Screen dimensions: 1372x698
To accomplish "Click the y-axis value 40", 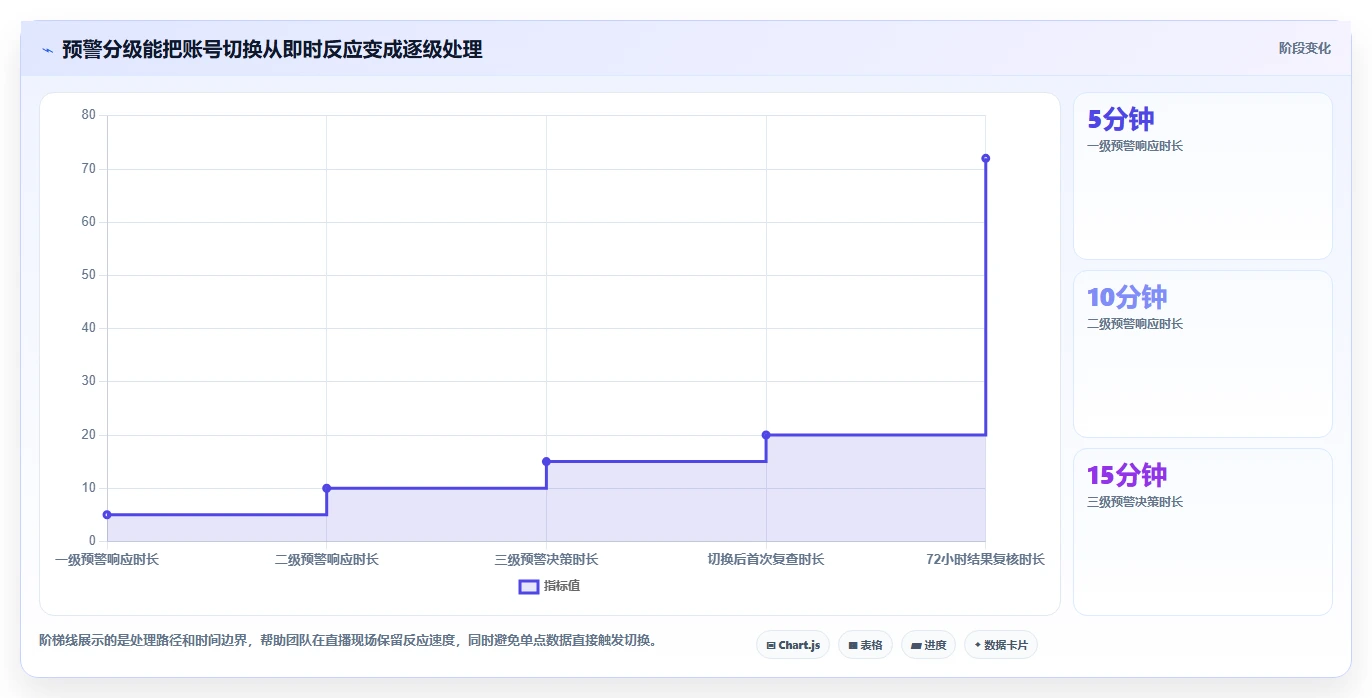I will pos(89,328).
